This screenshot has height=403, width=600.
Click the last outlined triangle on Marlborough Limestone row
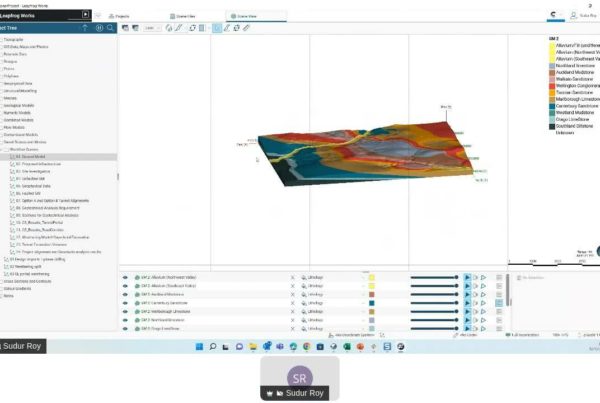click(484, 312)
